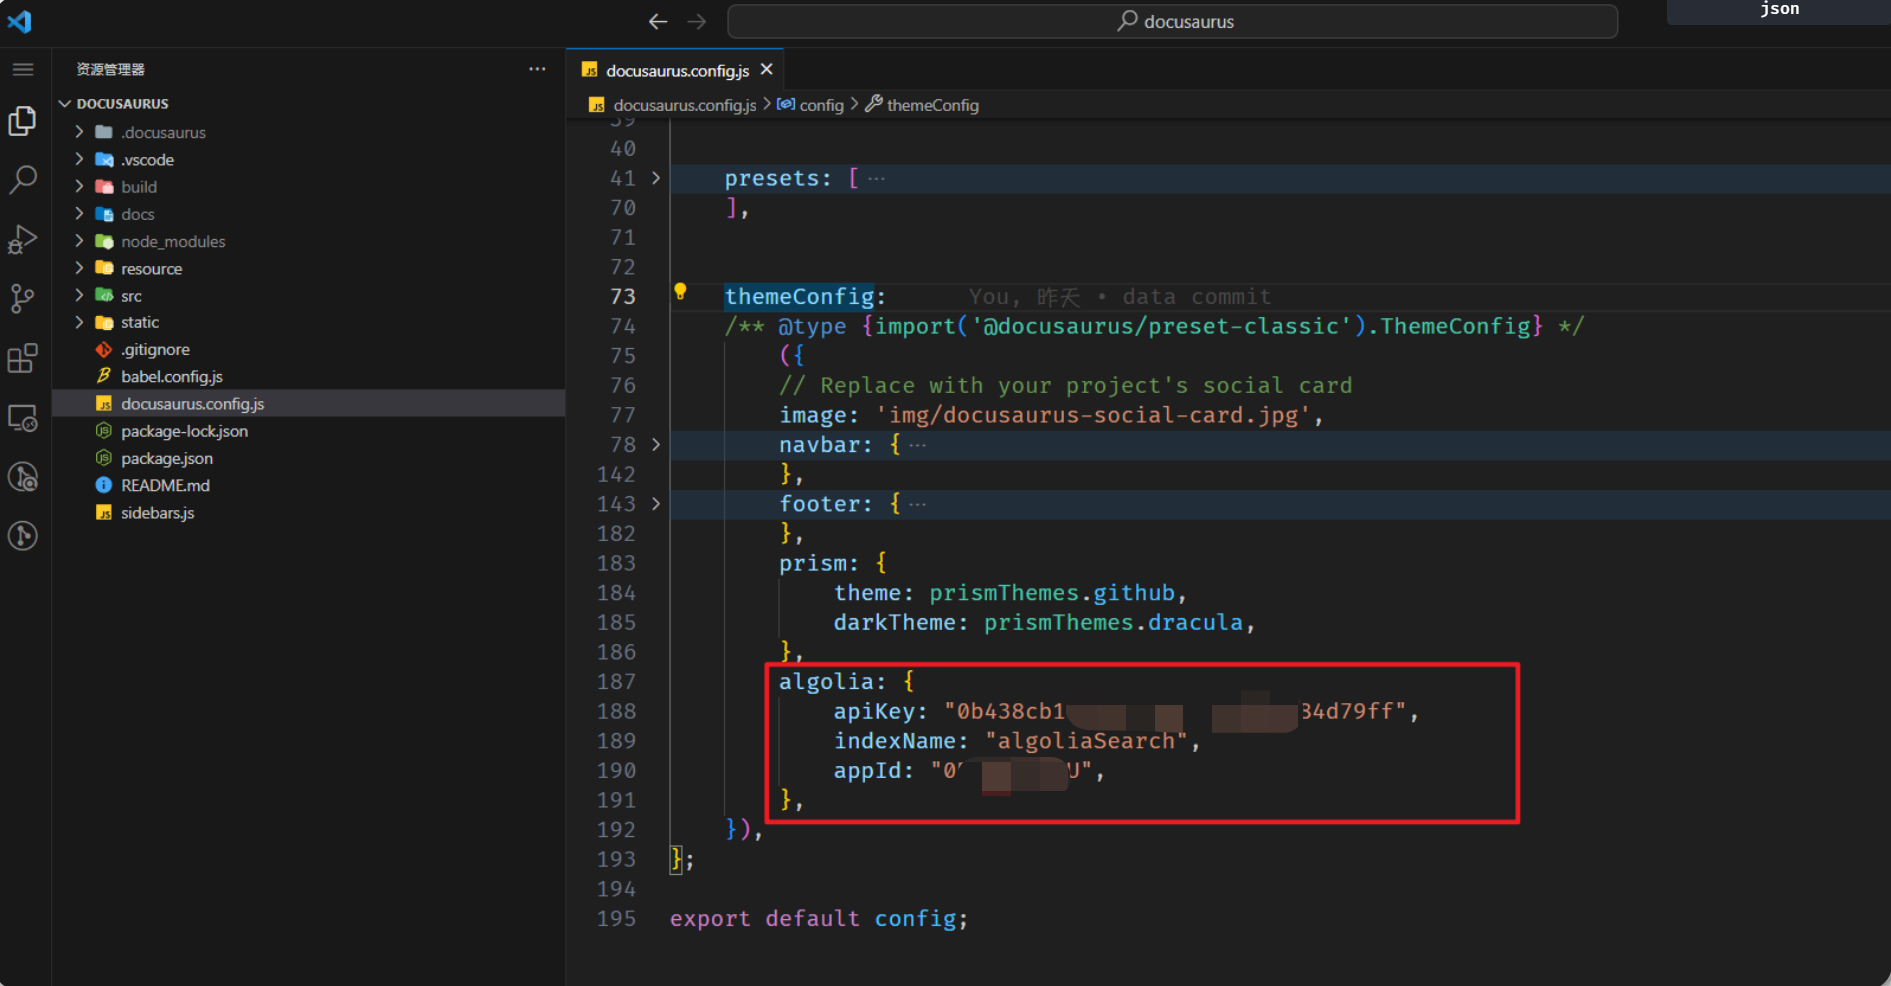Open Remote Explorer view icon
Screen dimensions: 1891x986
(x=22, y=417)
